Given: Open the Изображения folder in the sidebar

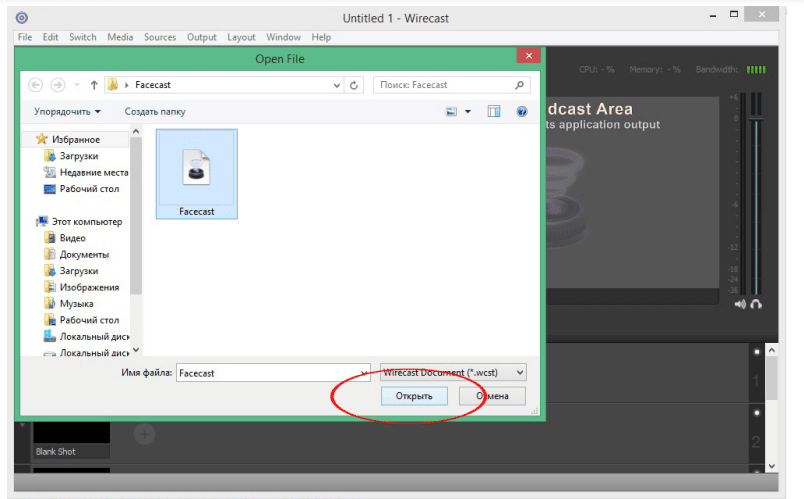Looking at the screenshot, I should [82, 287].
